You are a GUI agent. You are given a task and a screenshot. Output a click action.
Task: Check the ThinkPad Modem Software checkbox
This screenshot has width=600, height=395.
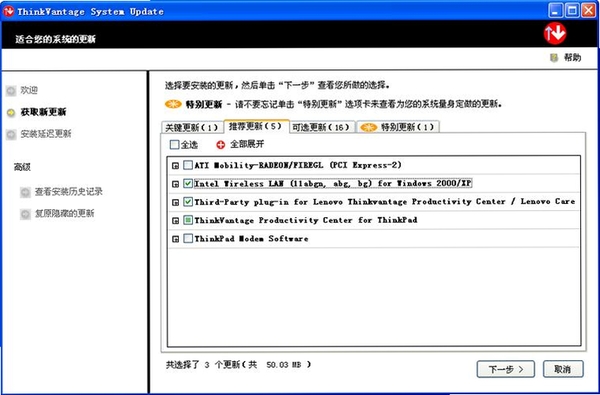(188, 238)
